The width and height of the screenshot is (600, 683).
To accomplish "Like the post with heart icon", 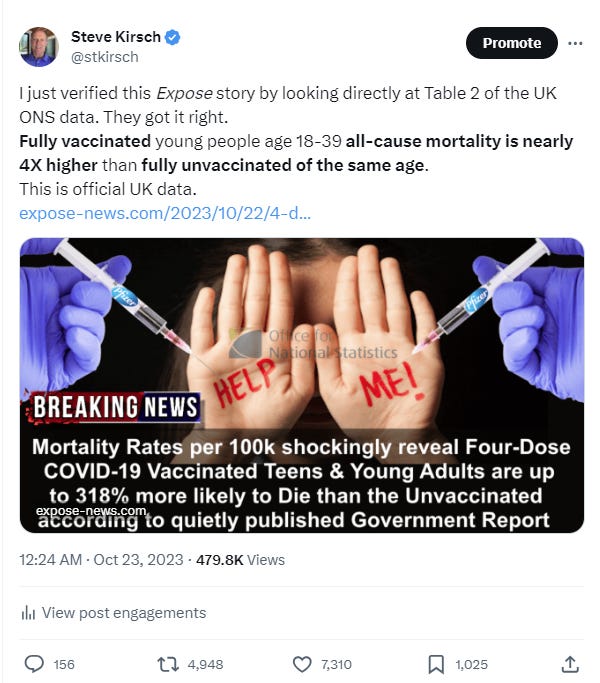I will coord(302,664).
